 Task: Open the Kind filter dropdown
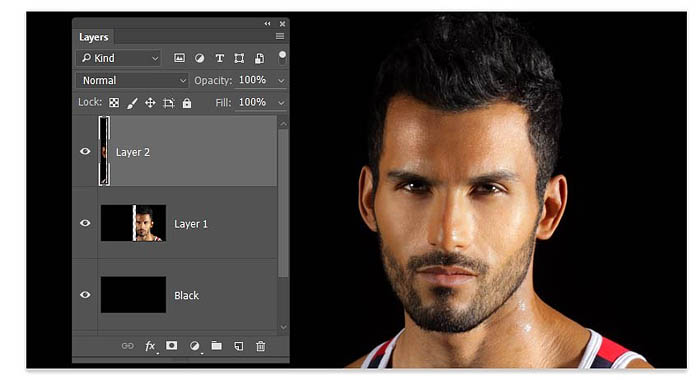118,58
